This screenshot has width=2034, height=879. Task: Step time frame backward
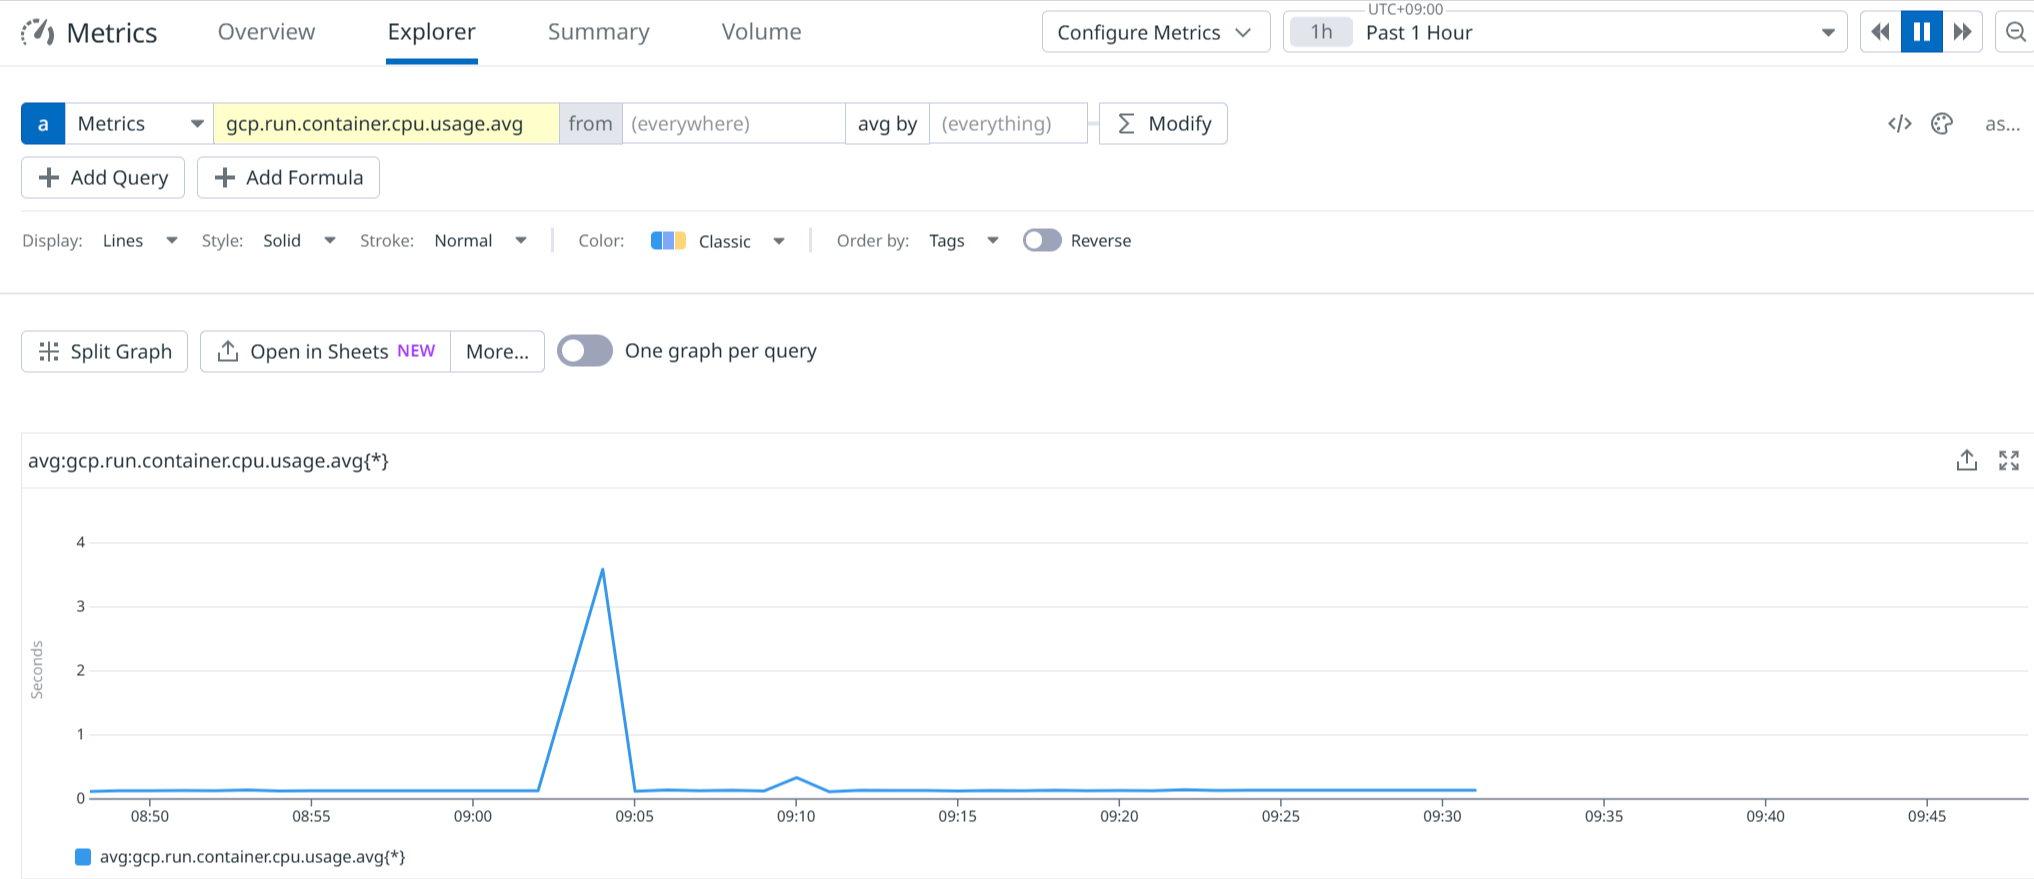coord(1880,32)
